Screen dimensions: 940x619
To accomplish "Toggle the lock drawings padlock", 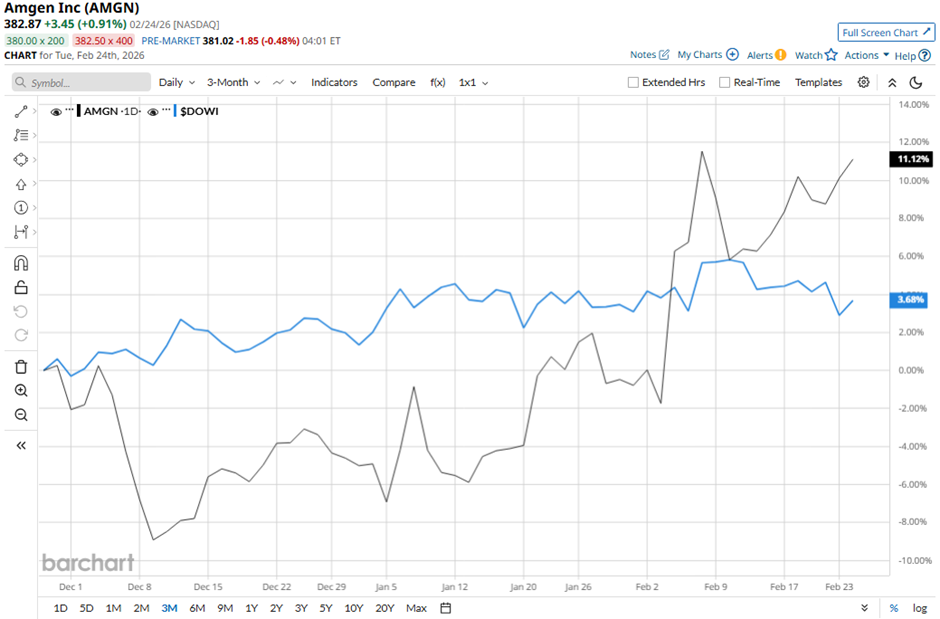I will pos(21,287).
